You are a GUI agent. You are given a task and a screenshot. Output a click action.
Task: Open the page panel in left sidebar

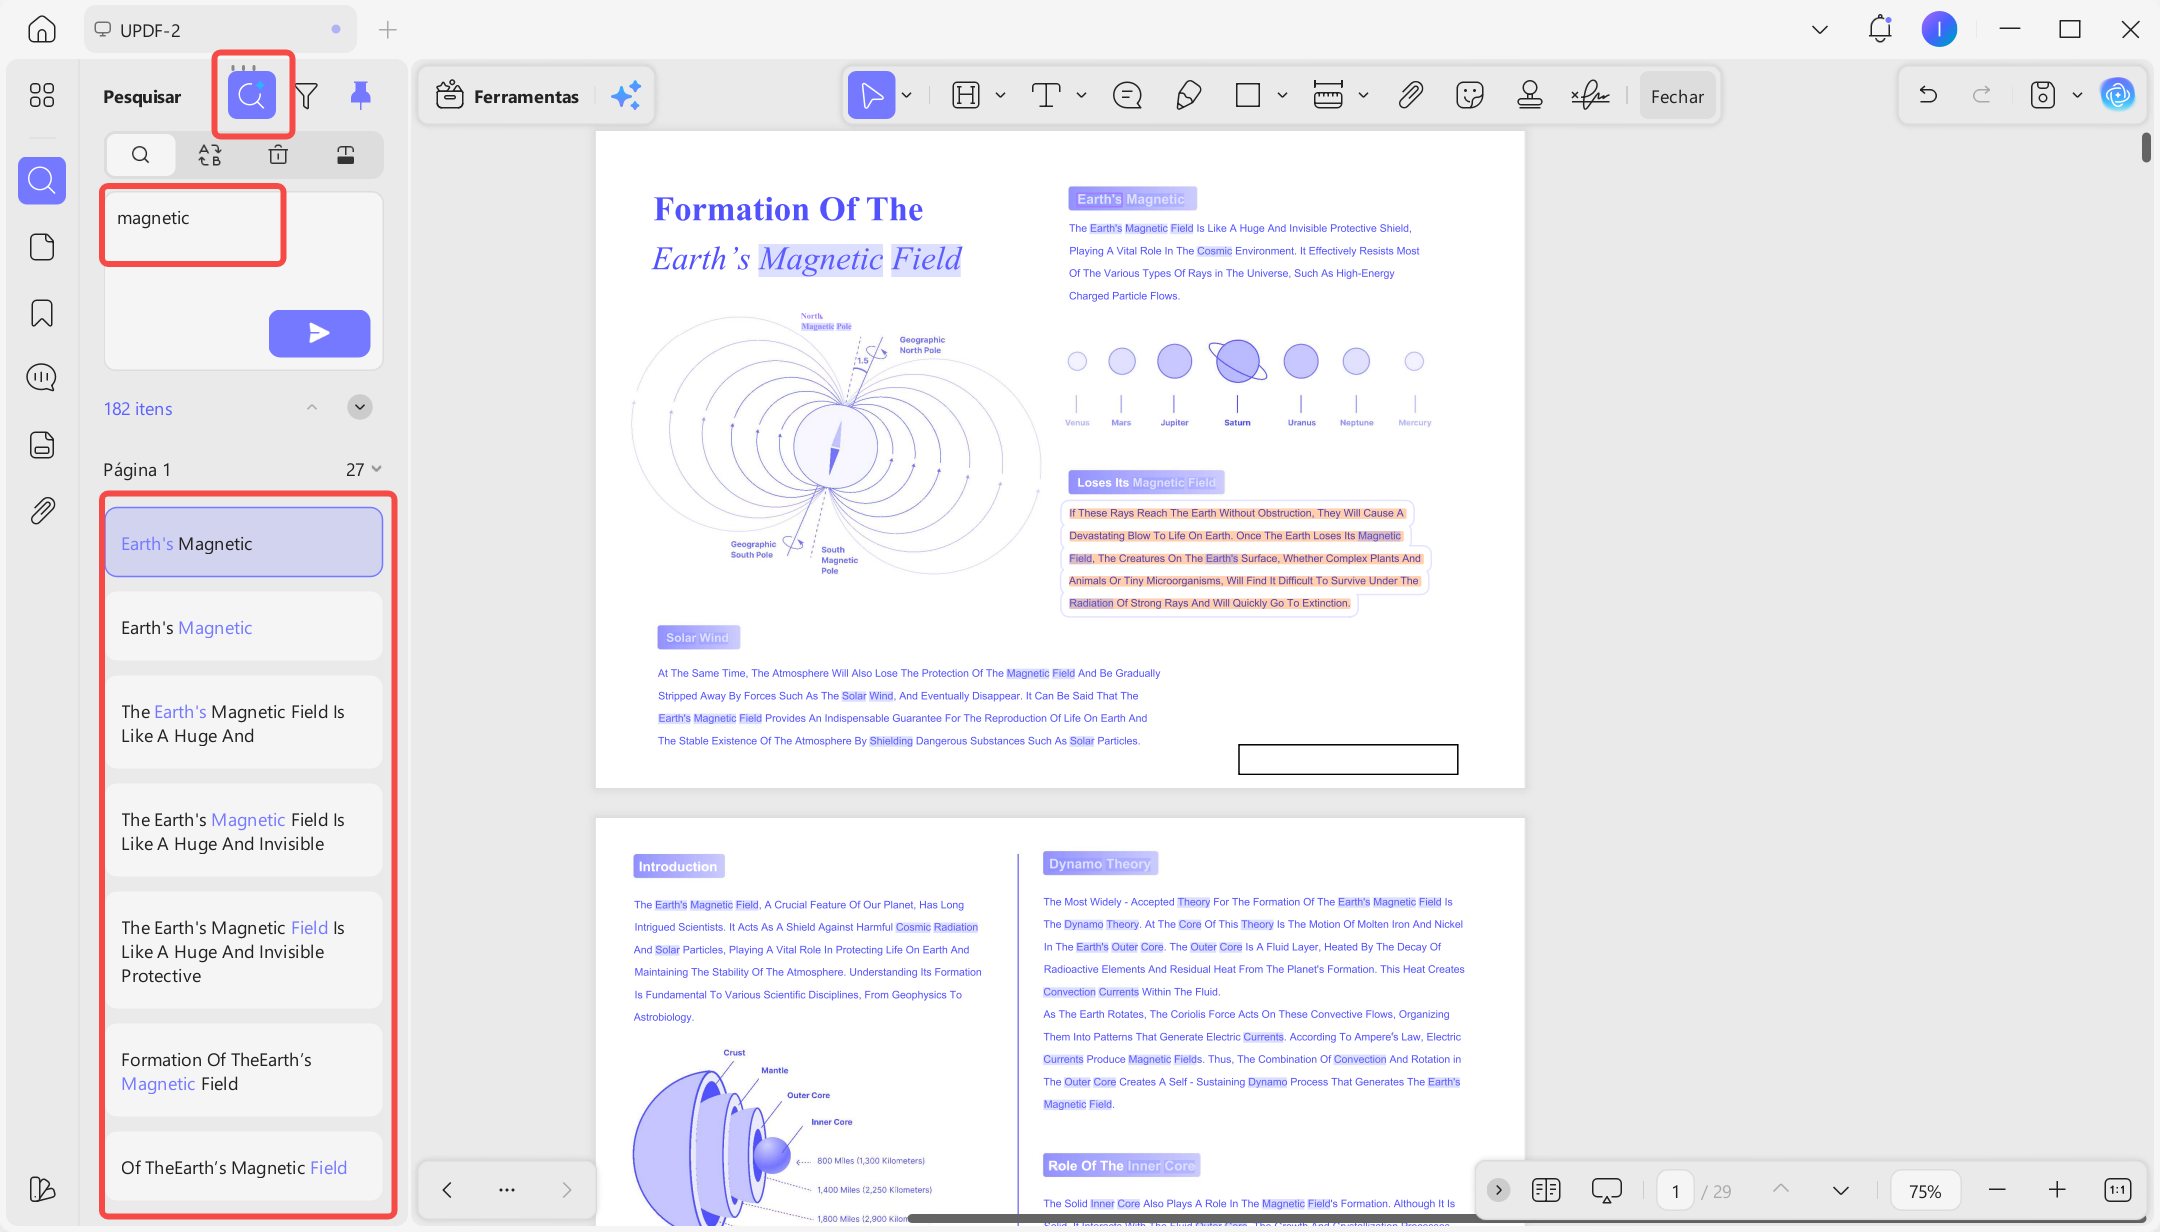click(42, 247)
